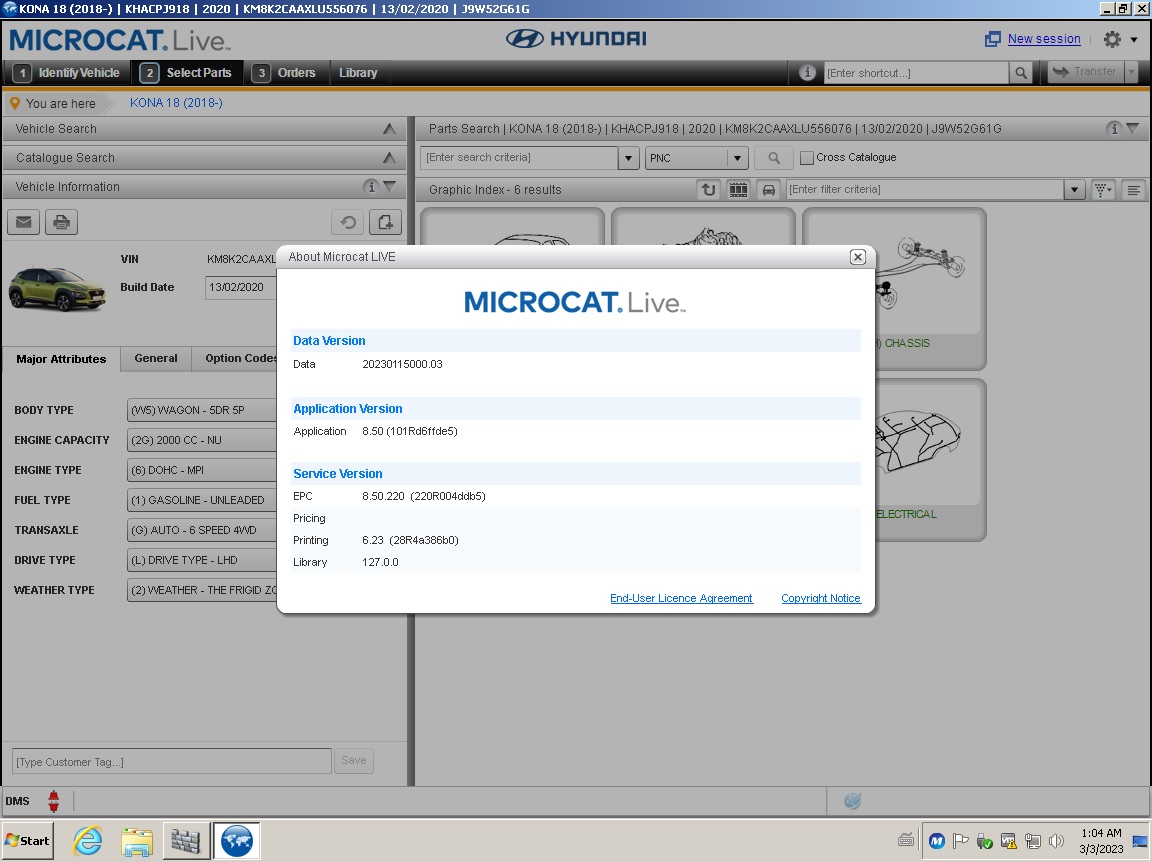Click the New session window icon
Viewport: 1152px width, 862px height.
[993, 39]
